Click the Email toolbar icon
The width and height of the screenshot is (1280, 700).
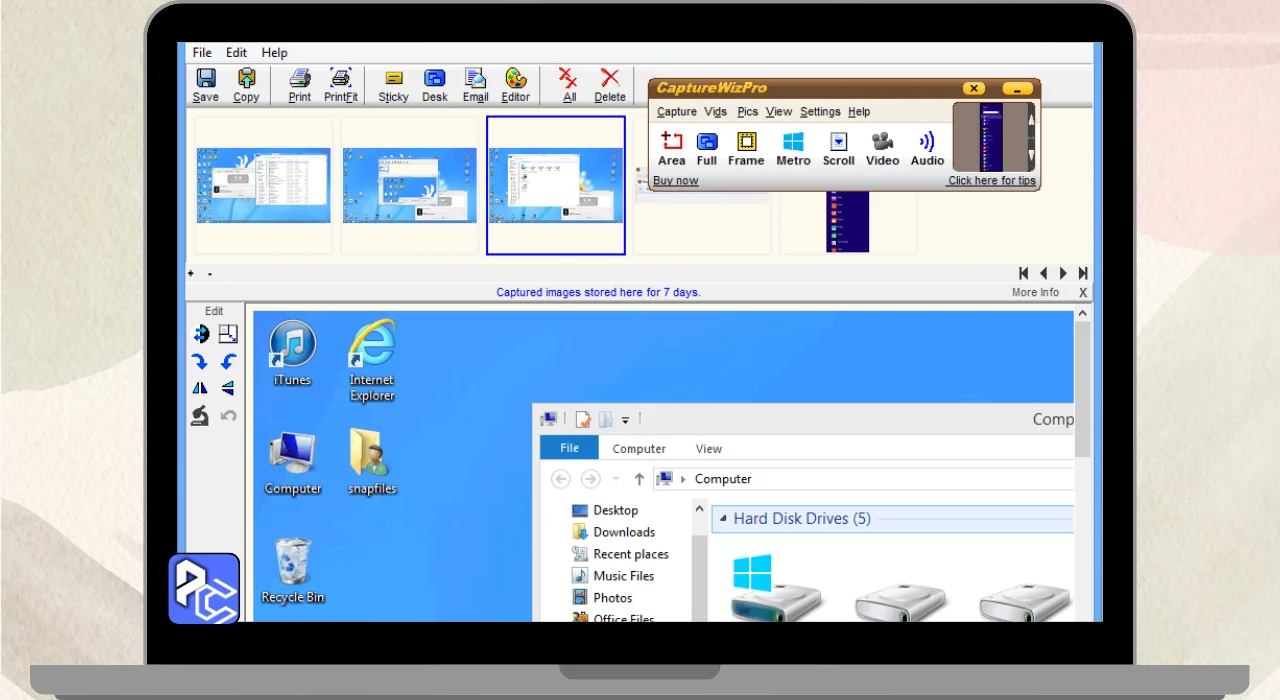[x=475, y=85]
